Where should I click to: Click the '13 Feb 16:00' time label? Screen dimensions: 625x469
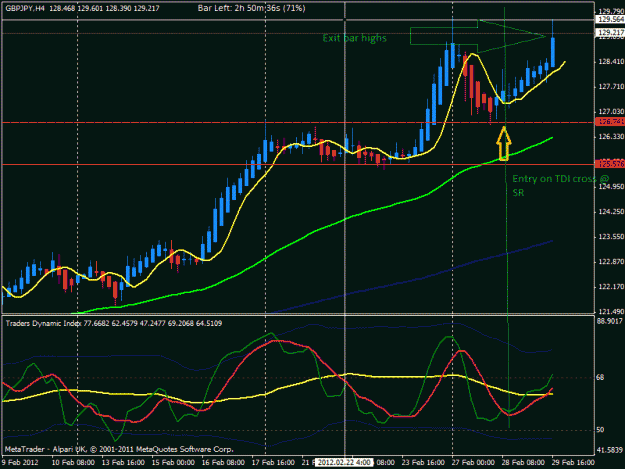coord(123,462)
